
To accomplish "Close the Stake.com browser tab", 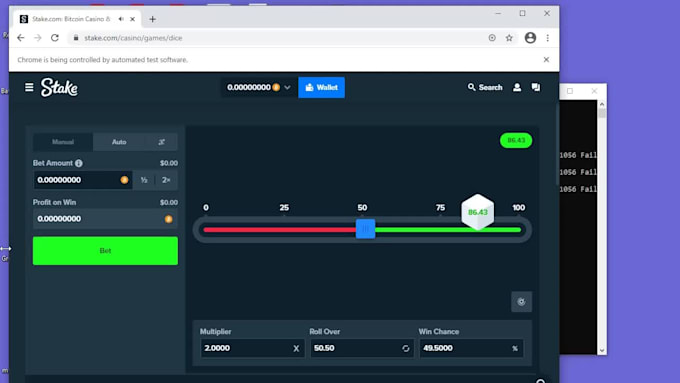I will (132, 19).
